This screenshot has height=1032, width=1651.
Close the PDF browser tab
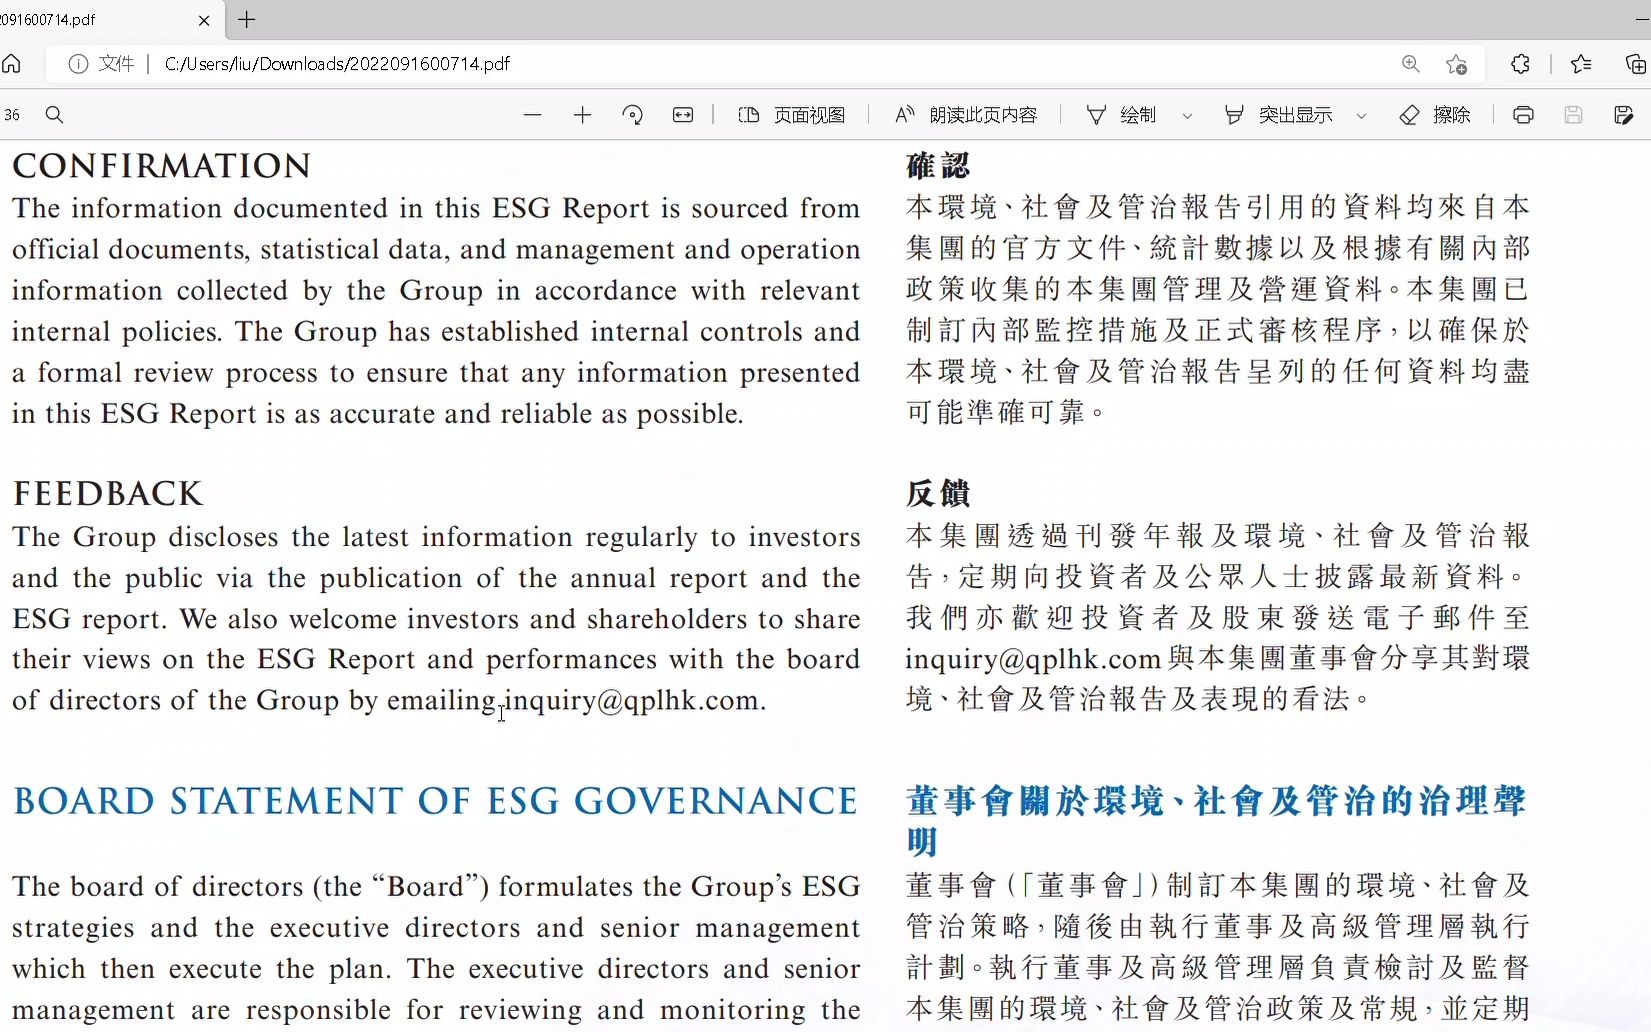204,20
